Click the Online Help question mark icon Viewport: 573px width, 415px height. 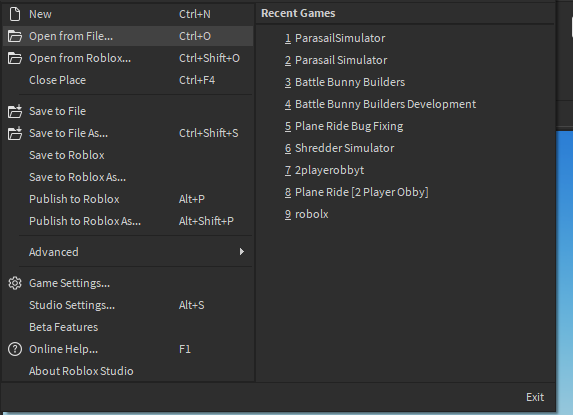15,349
